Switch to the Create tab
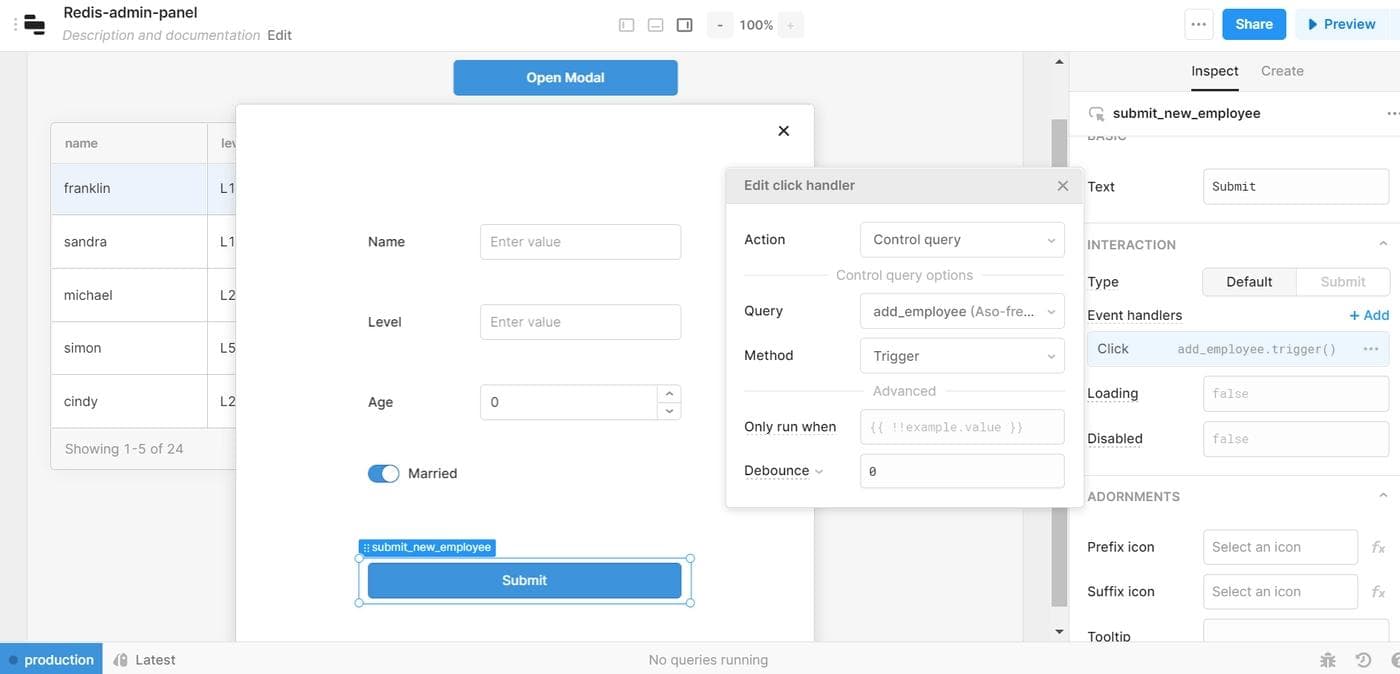The width and height of the screenshot is (1400, 674). 1282,71
